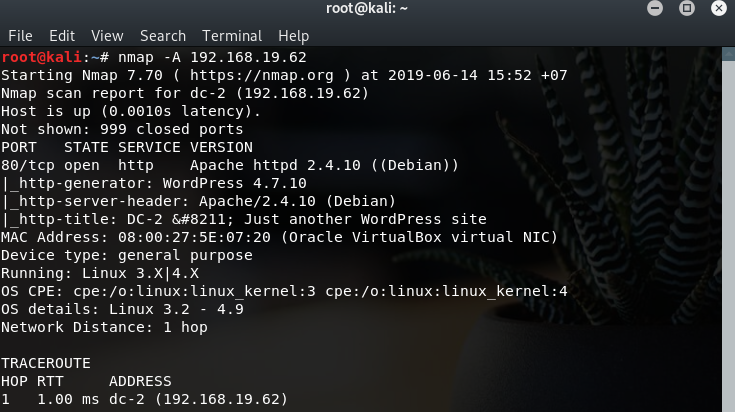This screenshot has height=412, width=735.
Task: Open the Terminal menu
Action: click(232, 36)
